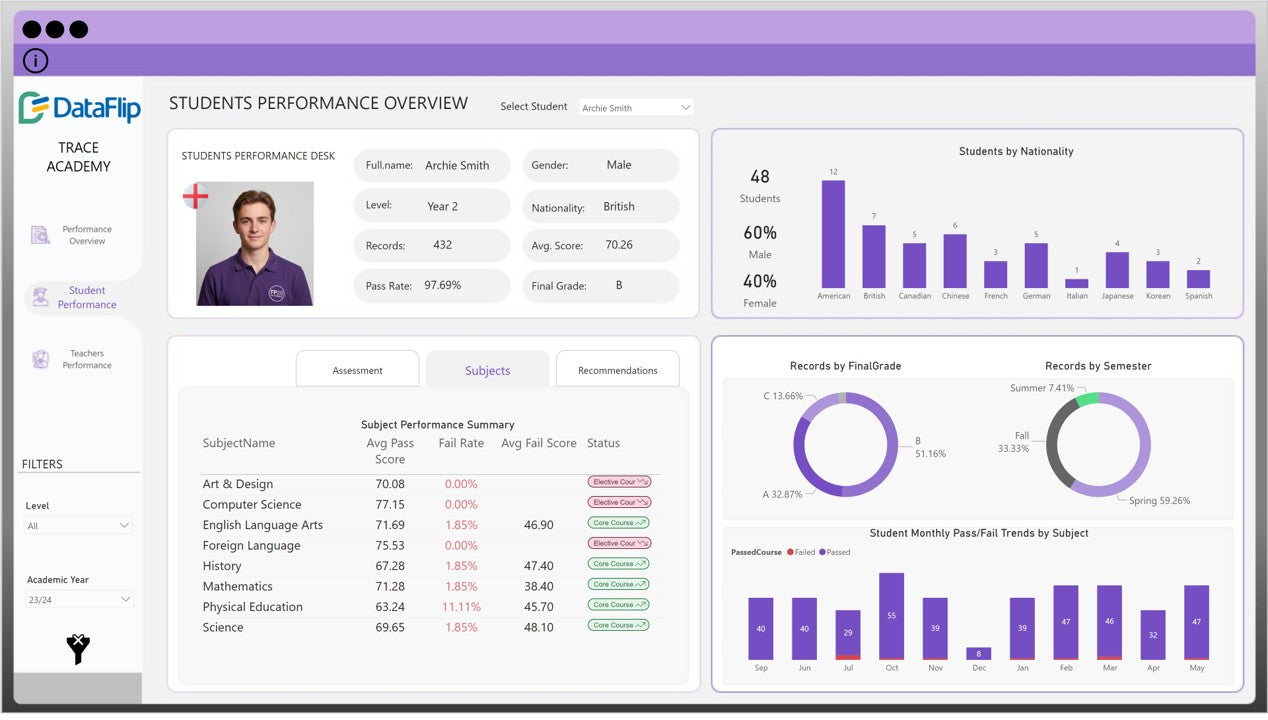Image resolution: width=1268 pixels, height=720 pixels.
Task: Switch to the Subjects tab
Action: [487, 369]
